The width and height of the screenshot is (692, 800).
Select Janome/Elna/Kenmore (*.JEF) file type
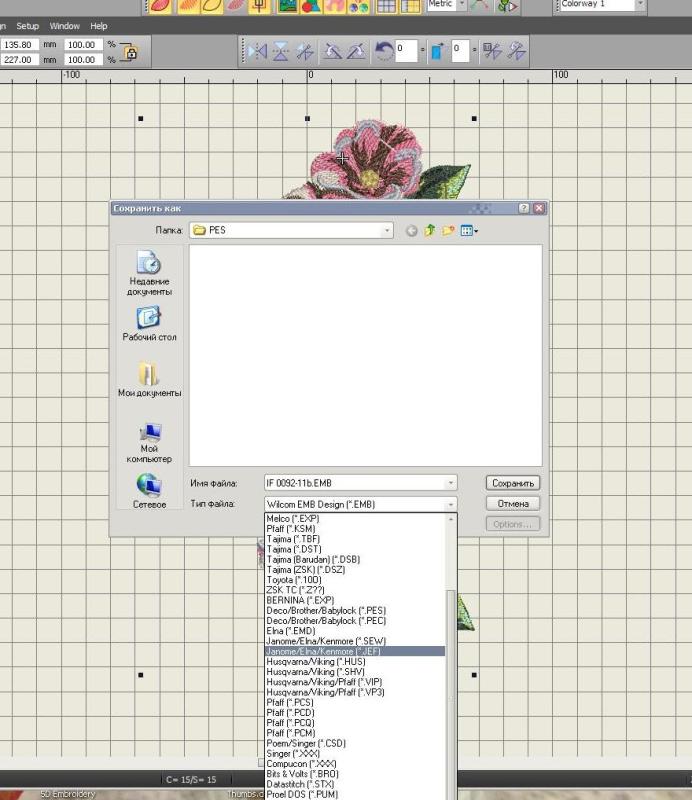click(354, 651)
